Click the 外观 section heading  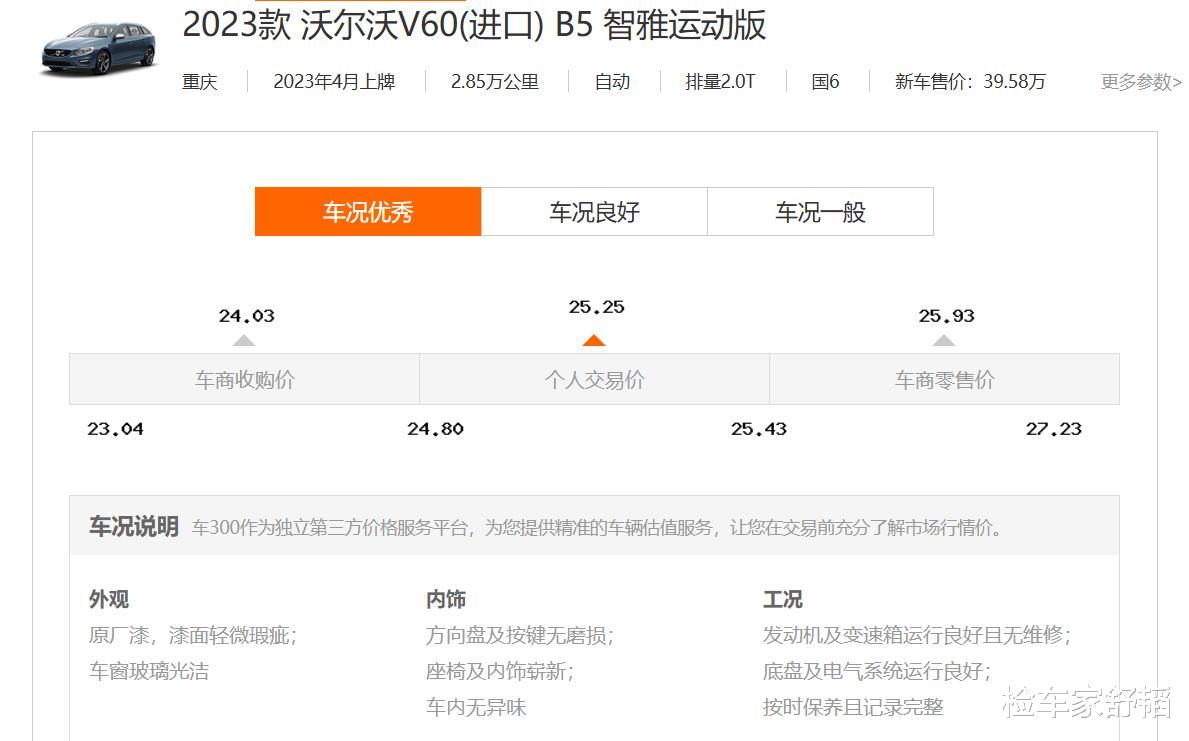pos(109,599)
